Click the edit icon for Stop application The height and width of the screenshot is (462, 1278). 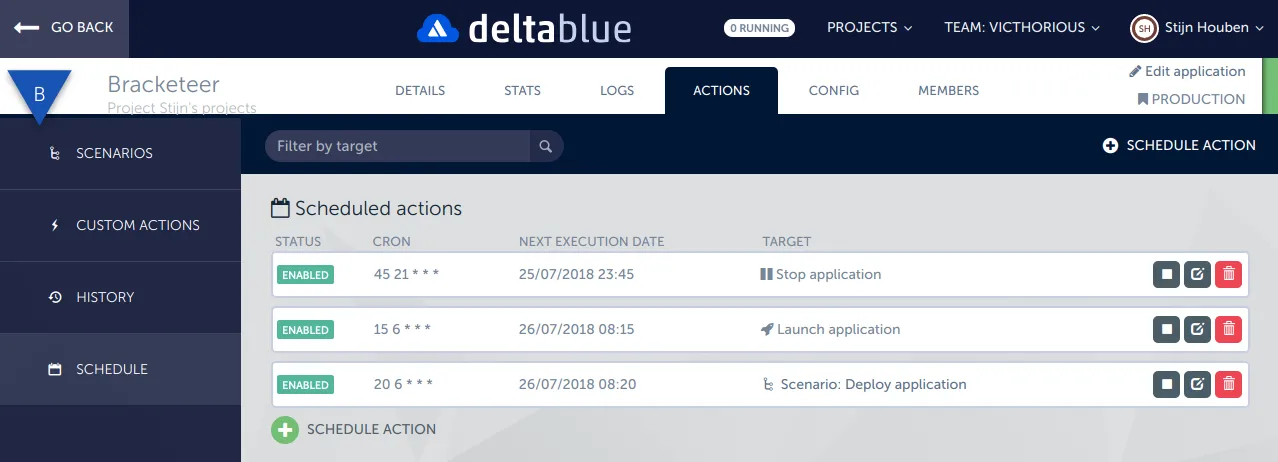1197,274
